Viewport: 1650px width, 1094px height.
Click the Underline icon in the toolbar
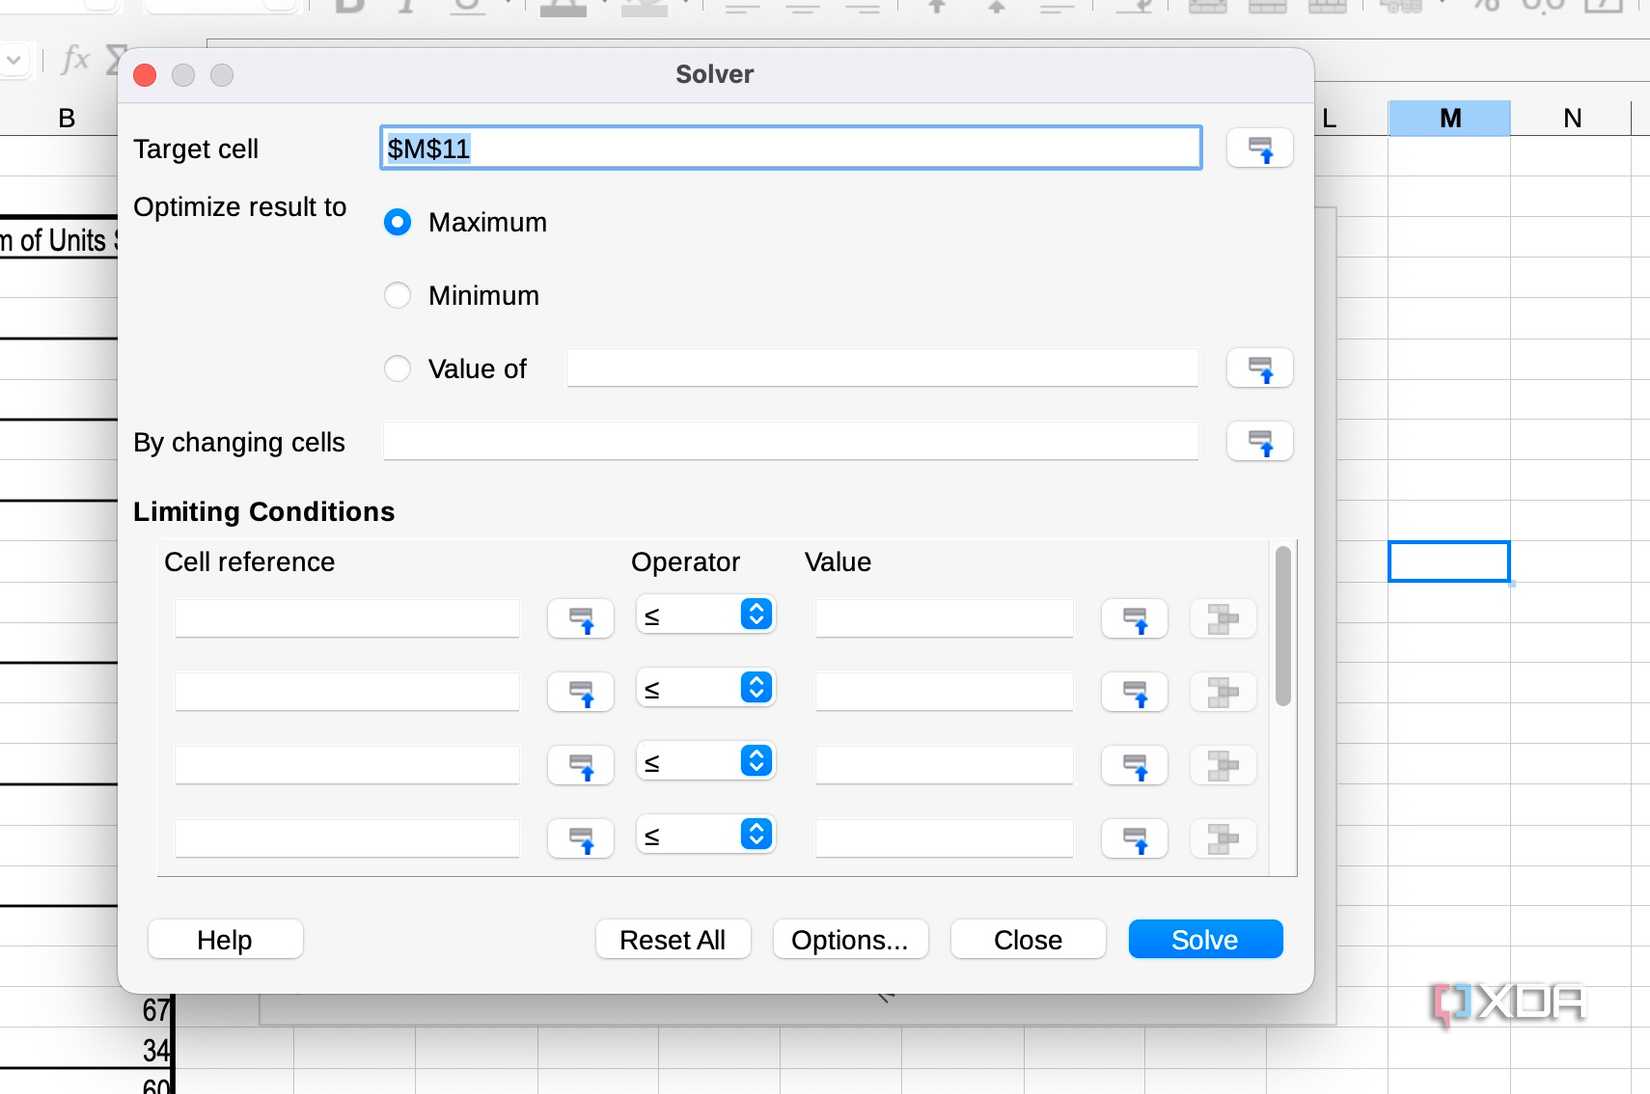pos(468,6)
